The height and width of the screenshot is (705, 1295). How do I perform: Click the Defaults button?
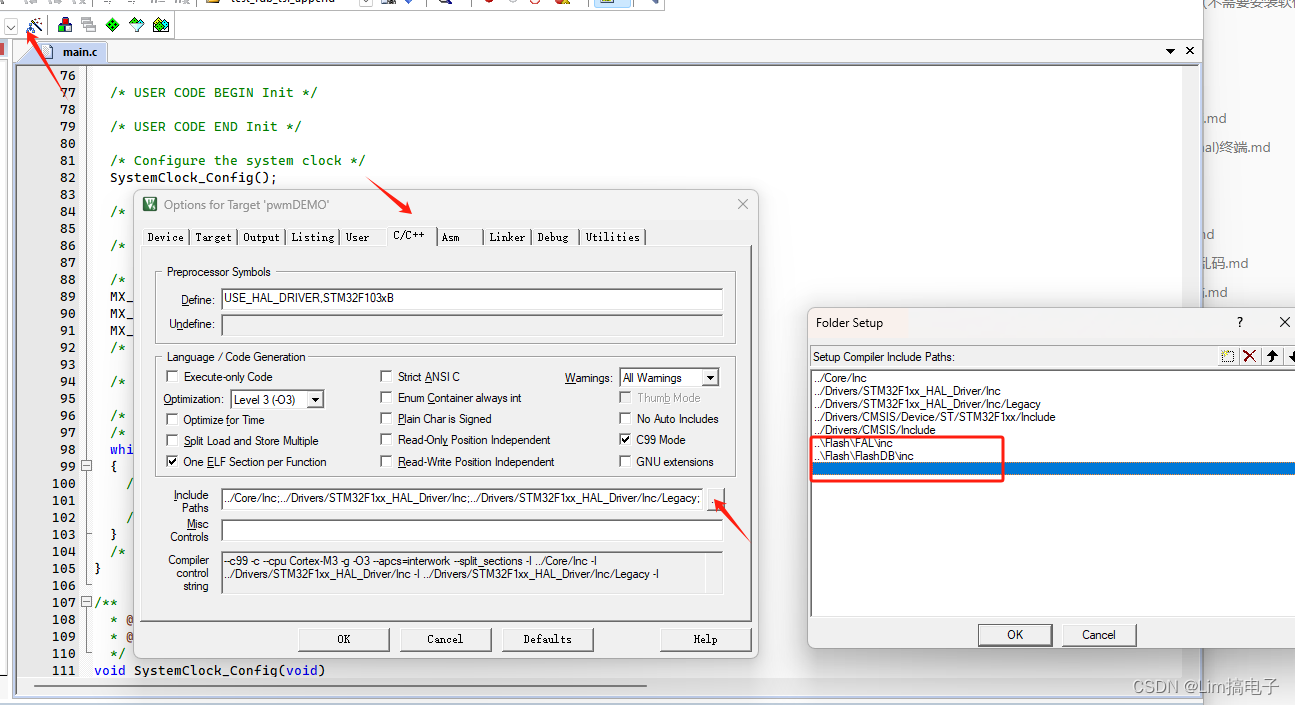click(546, 639)
